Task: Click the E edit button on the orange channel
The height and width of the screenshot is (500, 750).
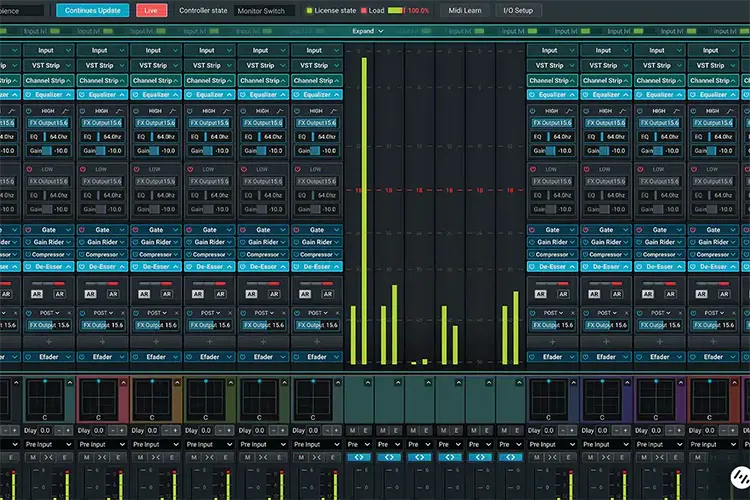Action: pos(172,458)
